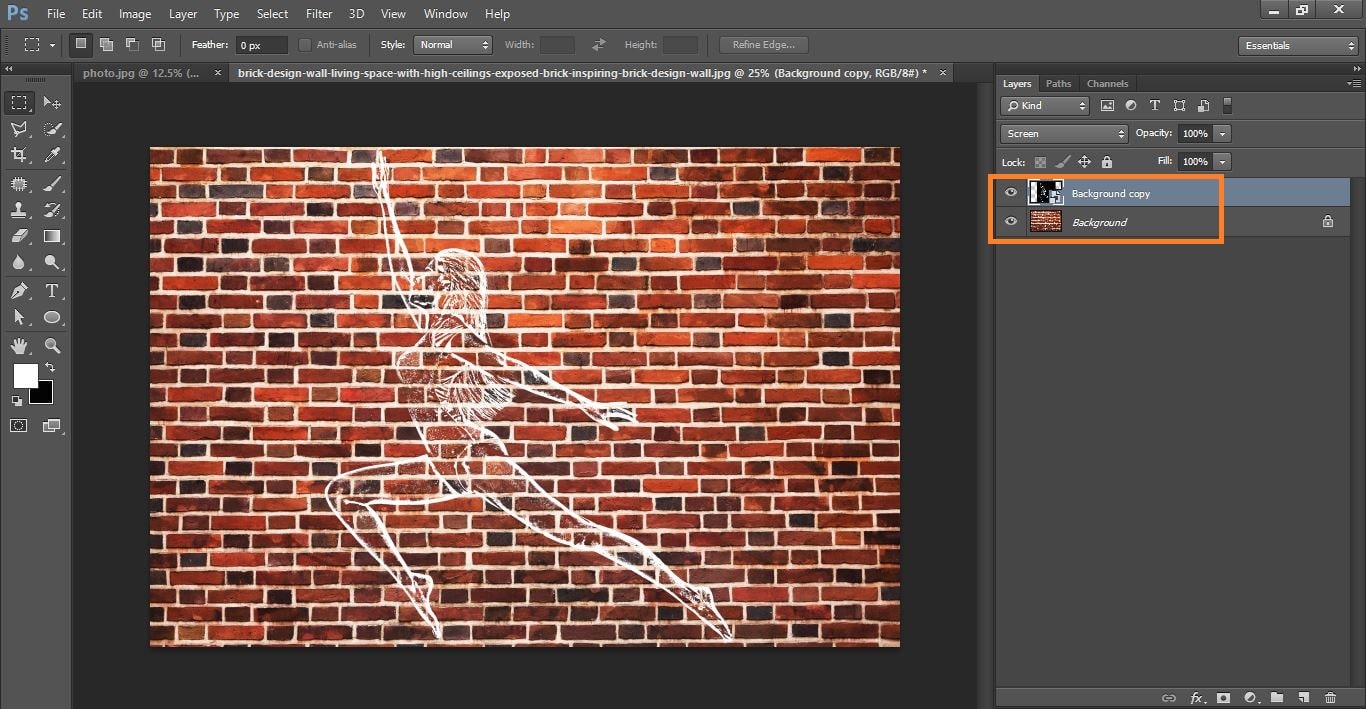Hide the Background copy layer
Viewport: 1366px width, 709px height.
coord(1011,193)
